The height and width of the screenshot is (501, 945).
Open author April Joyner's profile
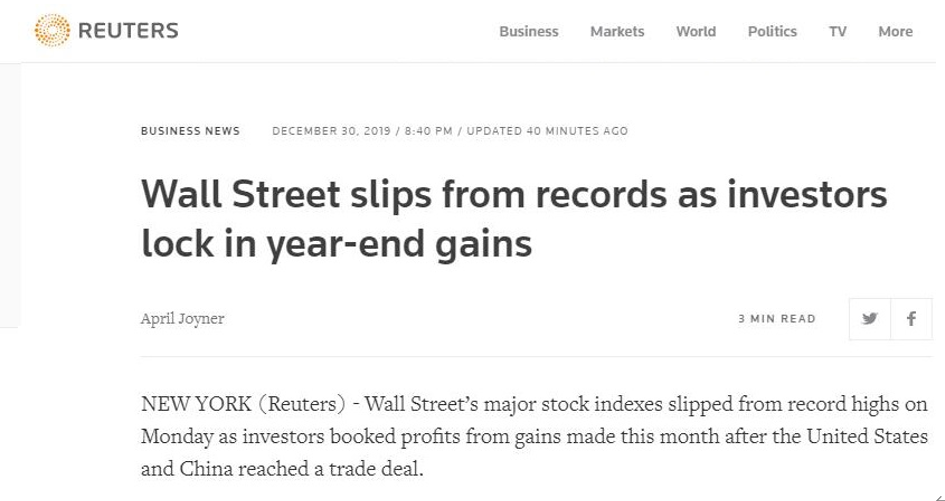[x=182, y=319]
